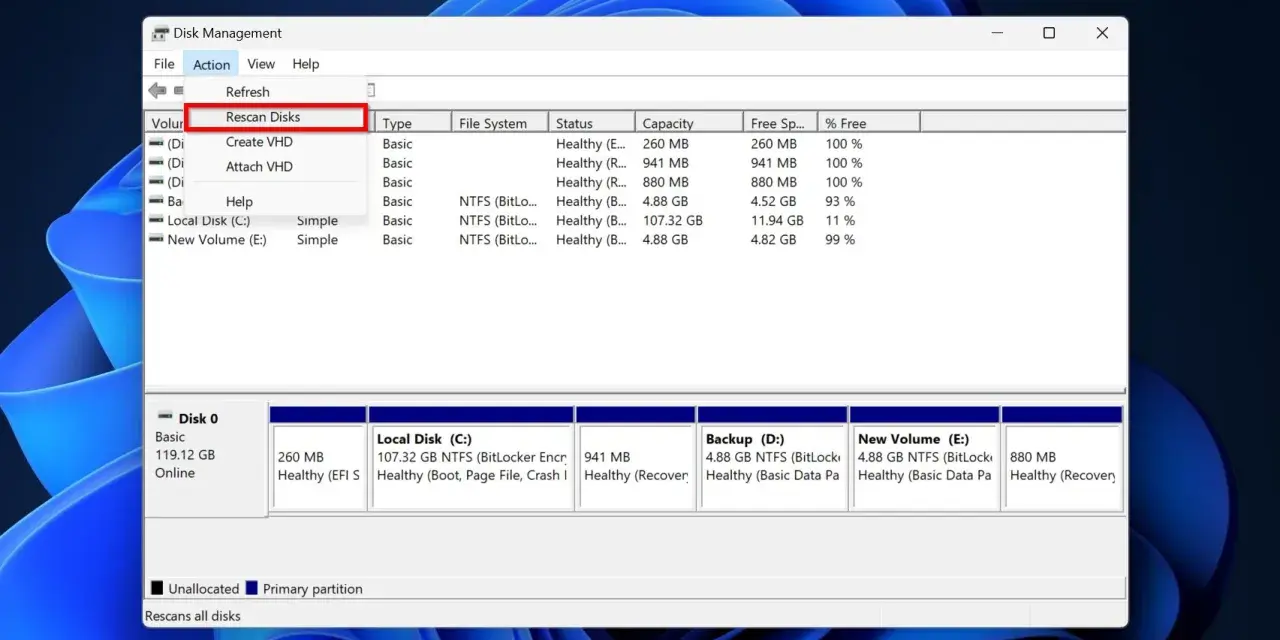Click the drive icon beside Local Disk (C:) row
This screenshot has height=640, width=1280.
coord(156,220)
